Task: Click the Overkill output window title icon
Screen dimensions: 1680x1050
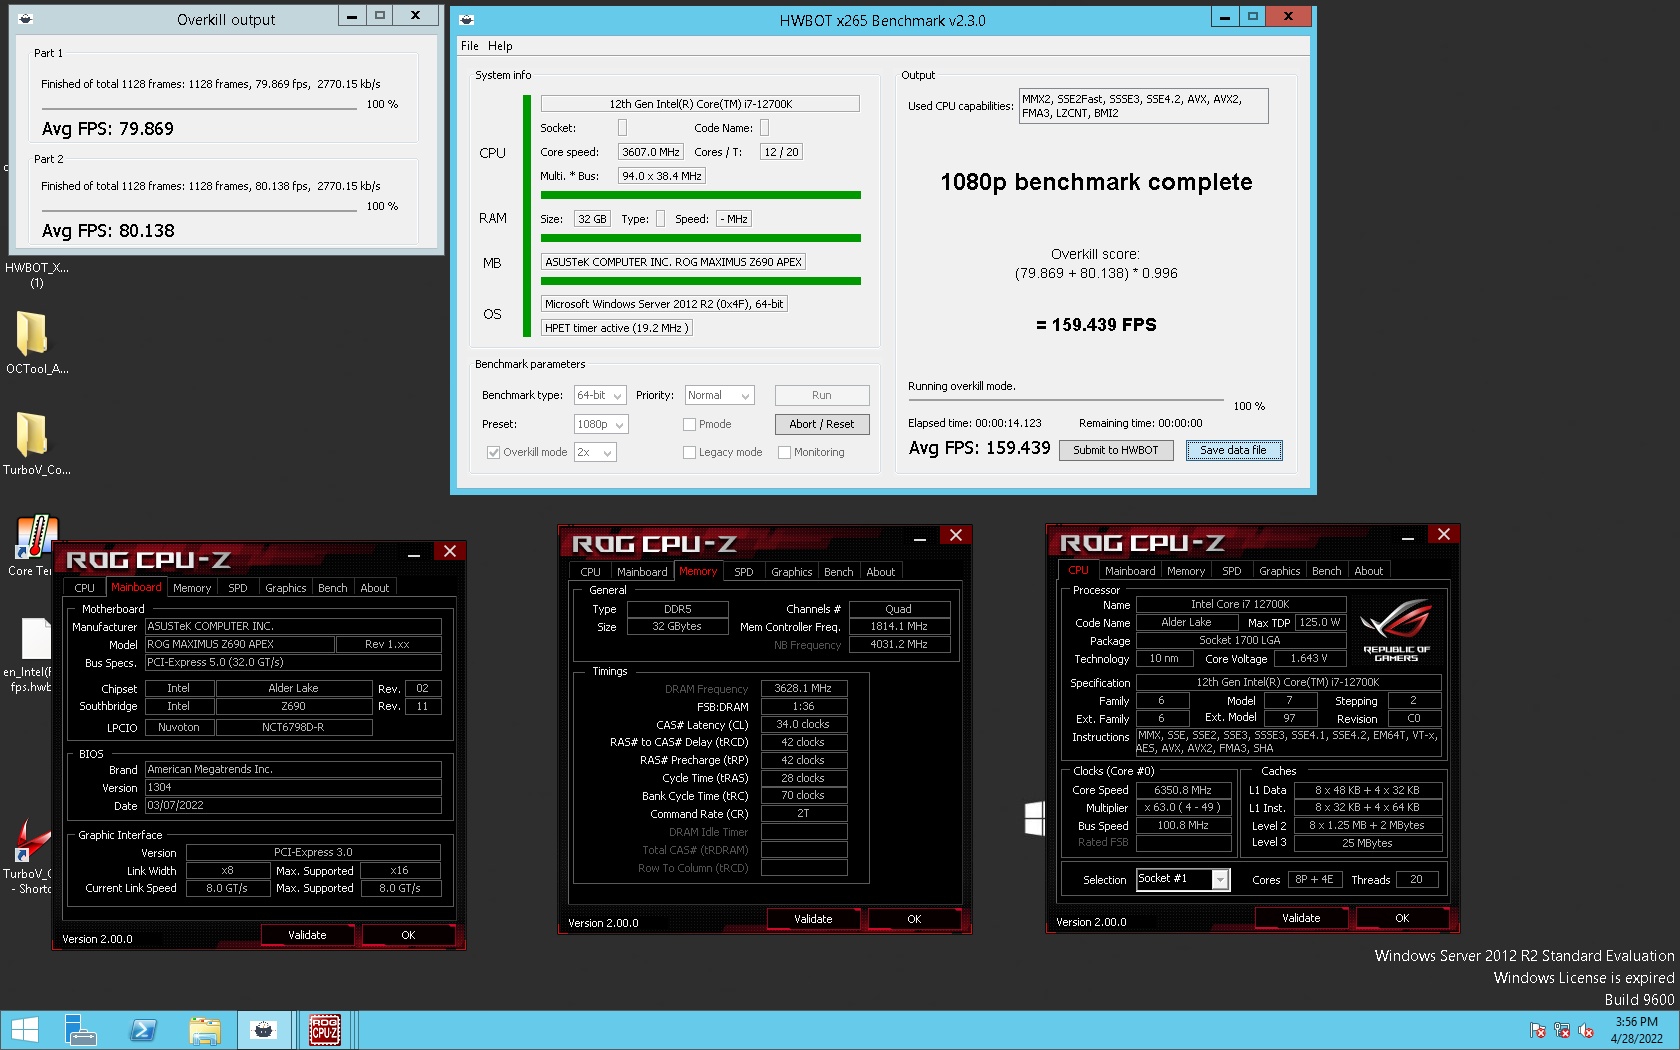Action: [x=26, y=19]
